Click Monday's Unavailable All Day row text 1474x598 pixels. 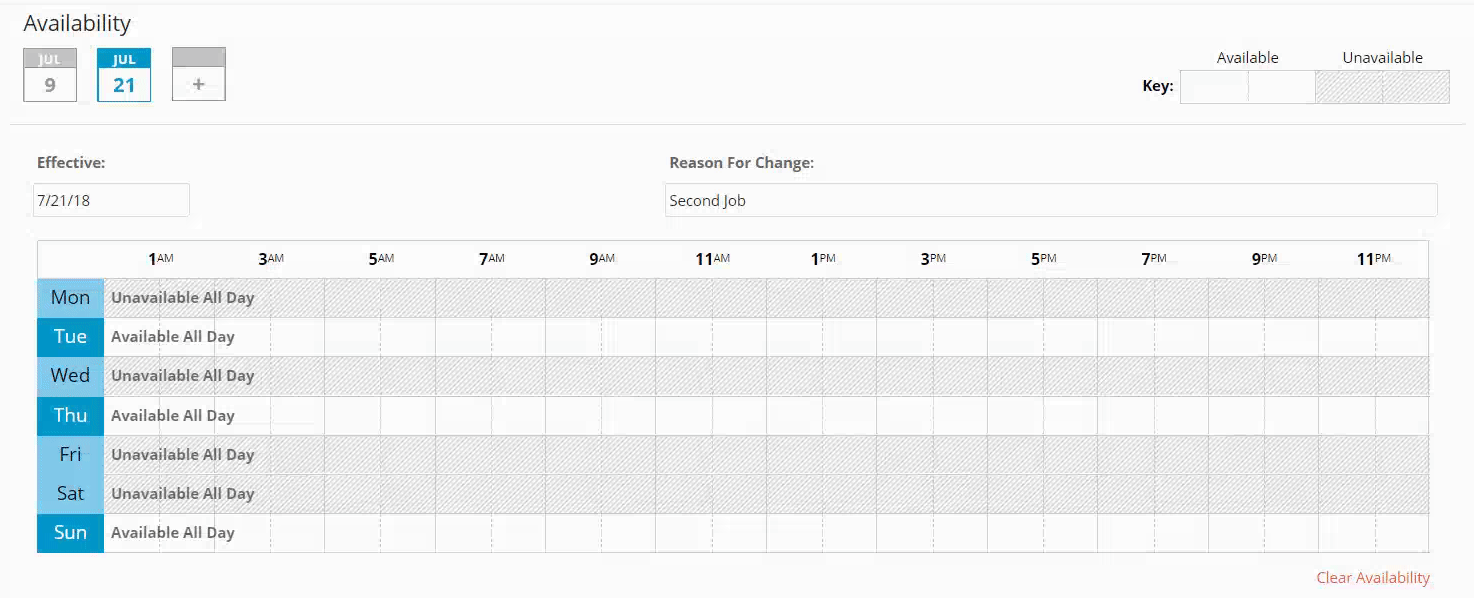183,298
